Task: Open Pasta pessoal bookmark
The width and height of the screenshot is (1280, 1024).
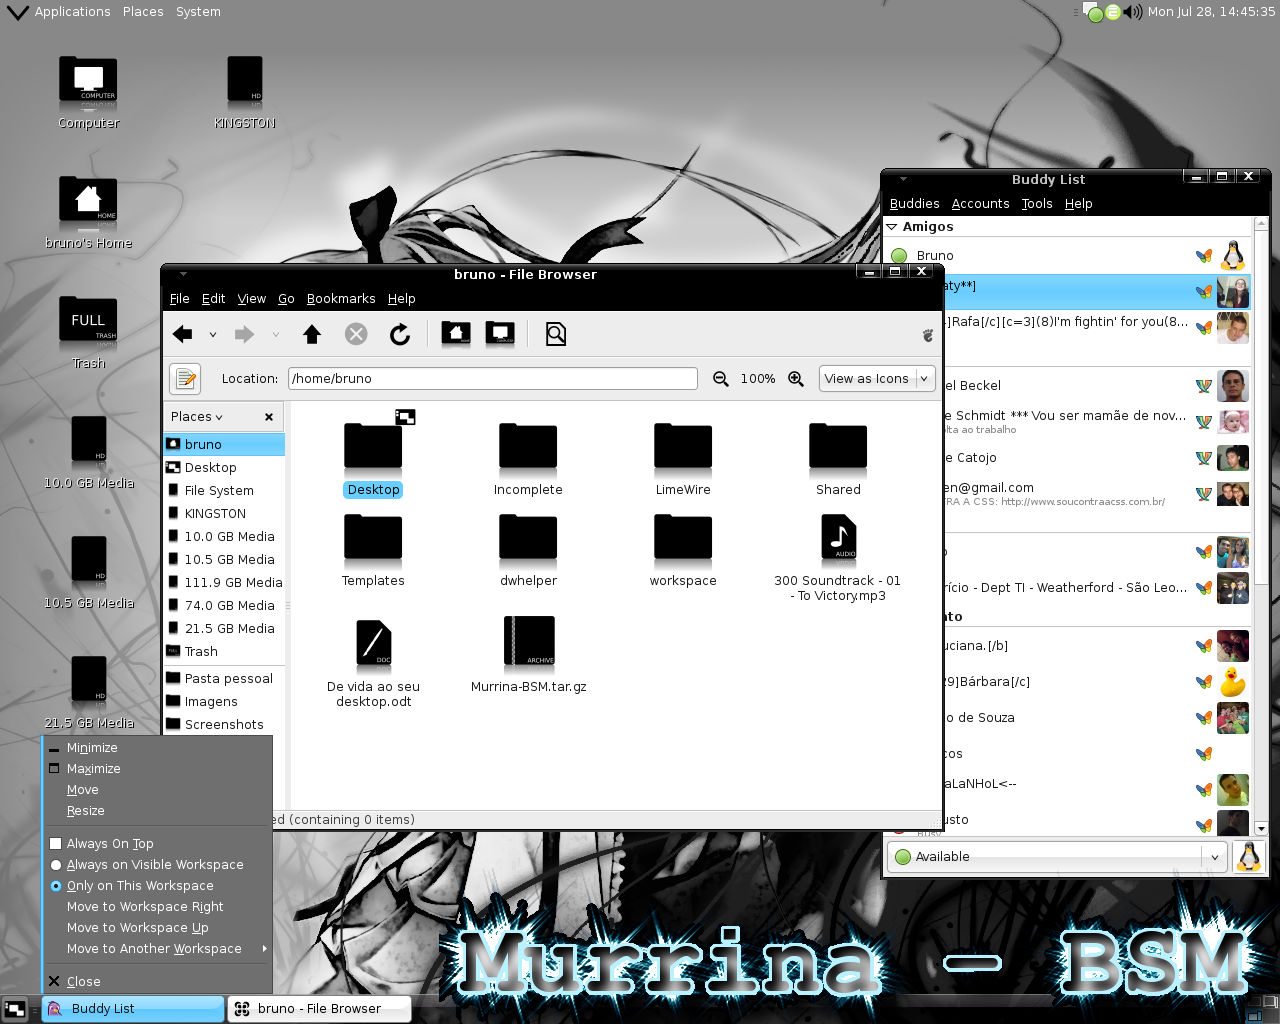Action: pyautogui.click(x=224, y=679)
